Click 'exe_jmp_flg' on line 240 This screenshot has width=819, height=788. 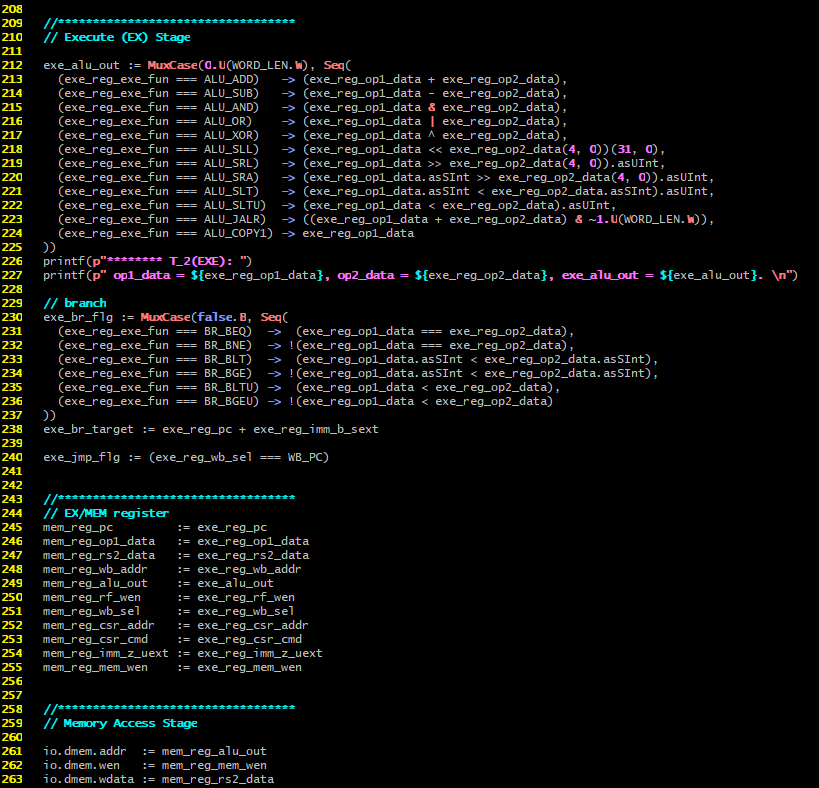pos(81,457)
